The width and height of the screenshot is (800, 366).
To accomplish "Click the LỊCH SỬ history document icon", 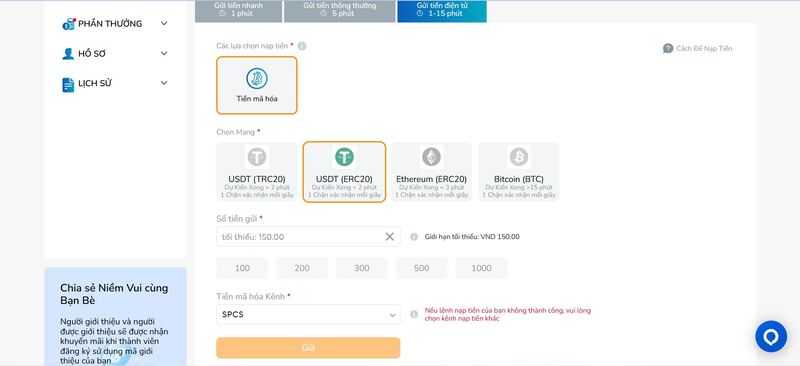I will pos(68,85).
